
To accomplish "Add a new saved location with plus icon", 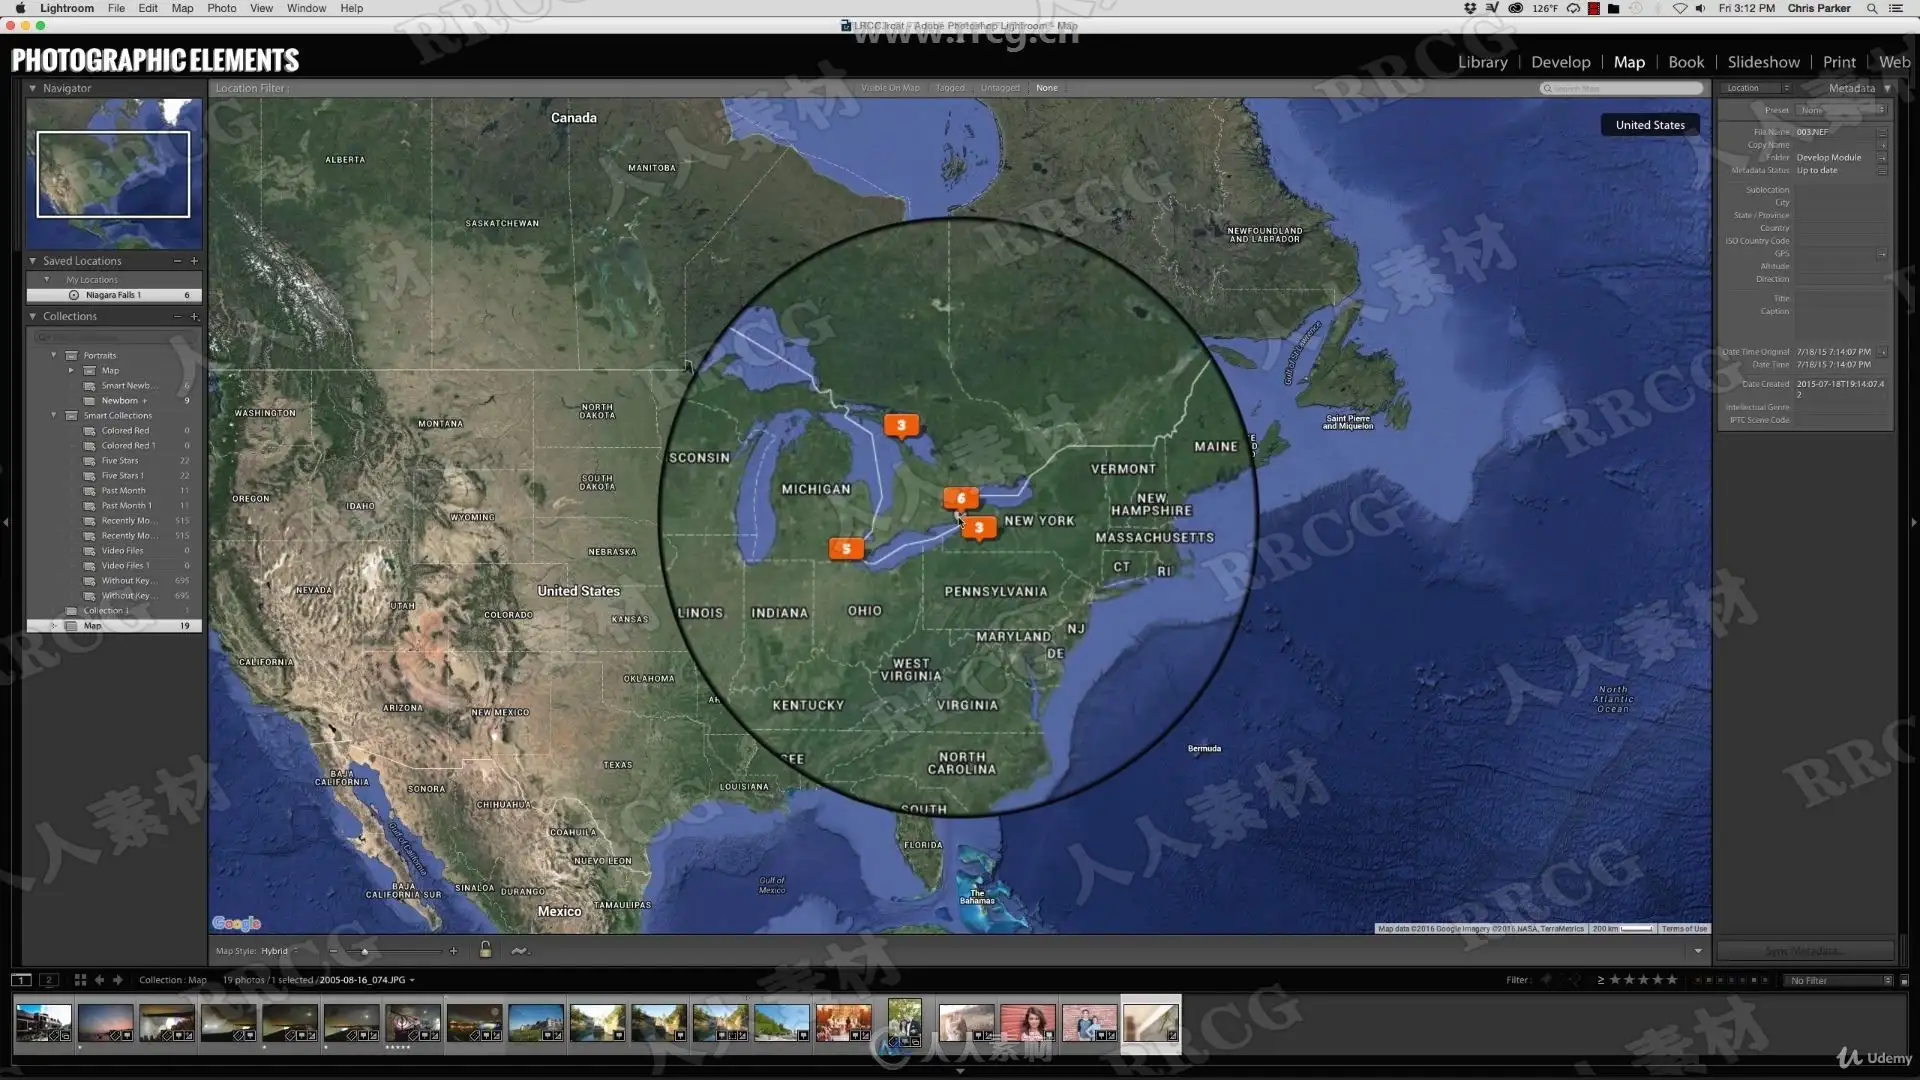I will 194,261.
